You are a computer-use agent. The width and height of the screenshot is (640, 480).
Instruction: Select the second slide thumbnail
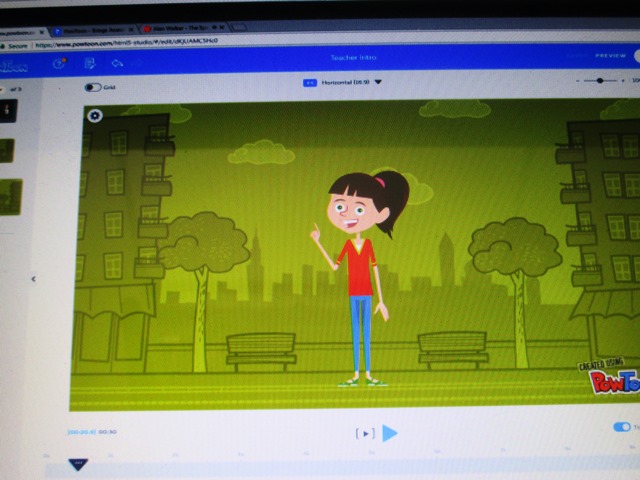7,151
